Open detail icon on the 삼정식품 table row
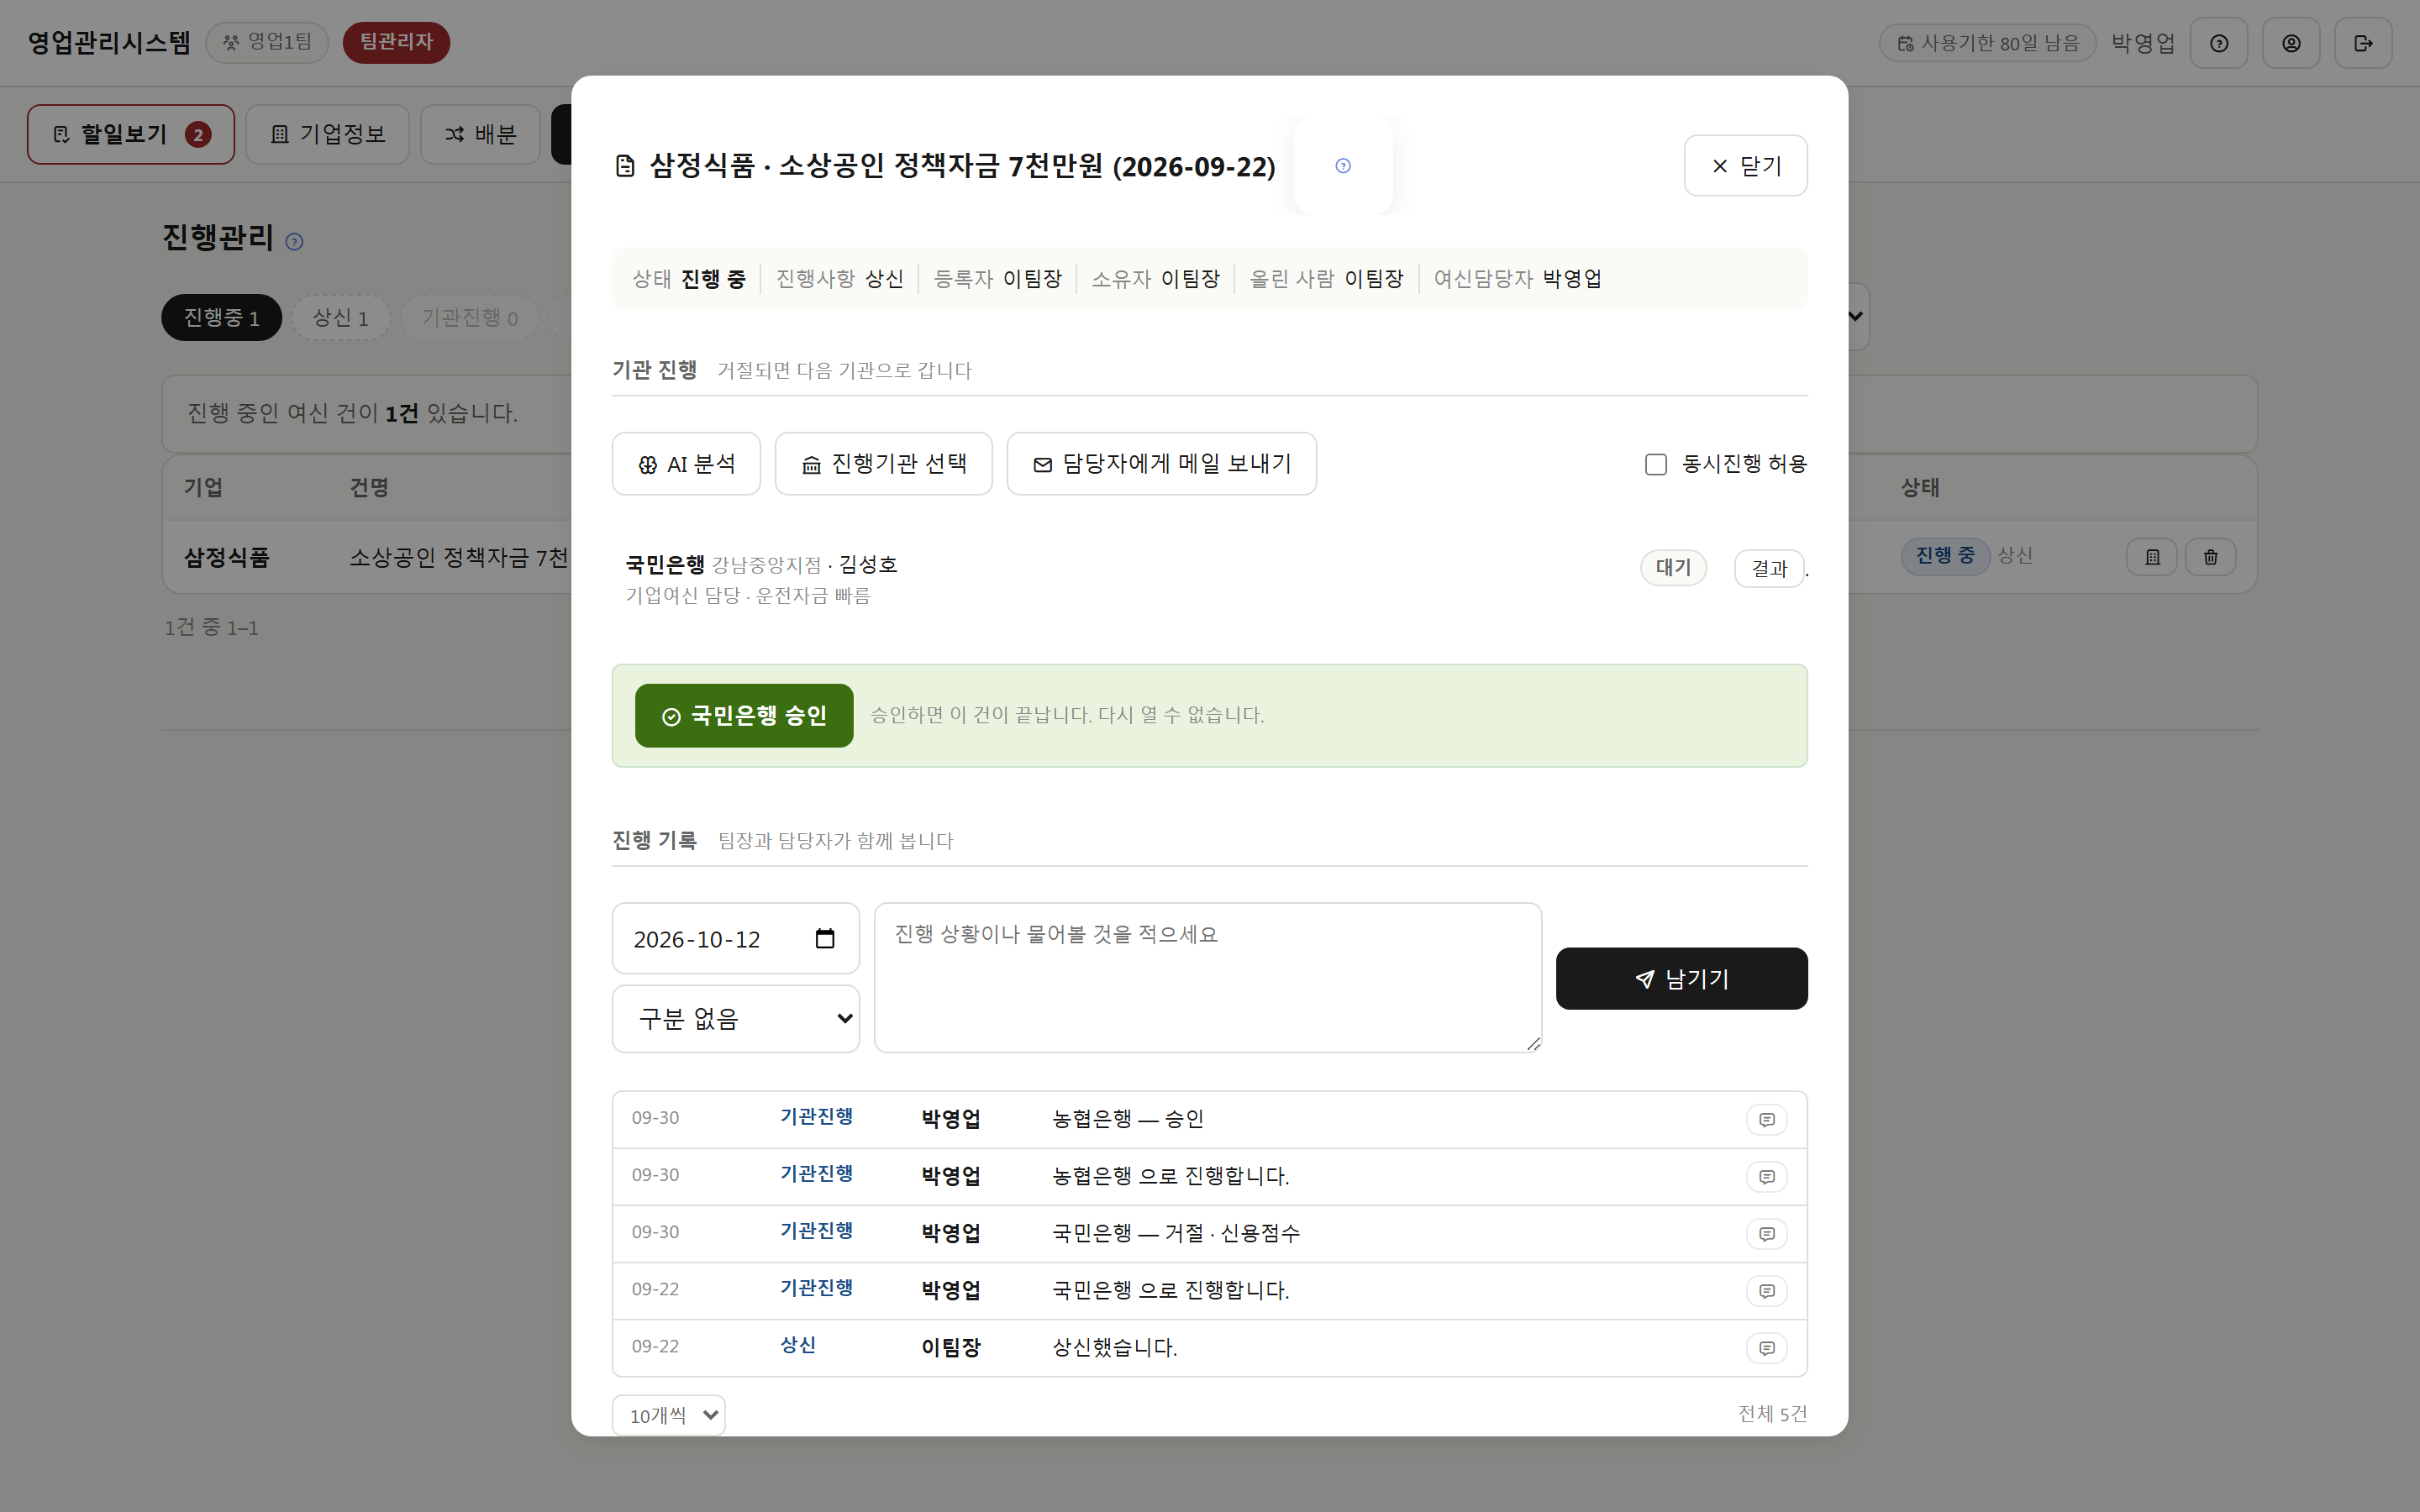Screen dimensions: 2420x1512 (x=2152, y=557)
